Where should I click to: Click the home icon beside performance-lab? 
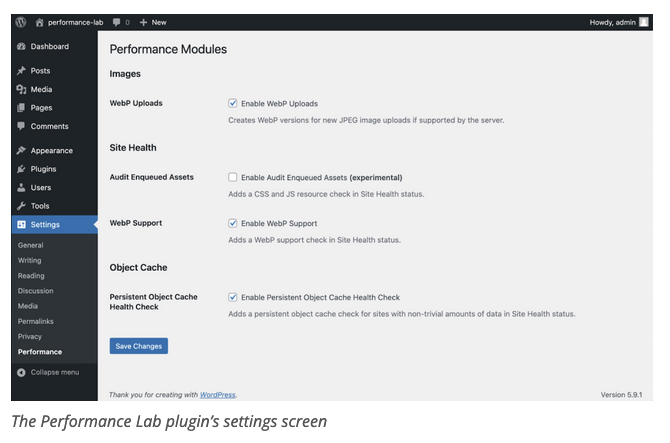click(x=39, y=22)
